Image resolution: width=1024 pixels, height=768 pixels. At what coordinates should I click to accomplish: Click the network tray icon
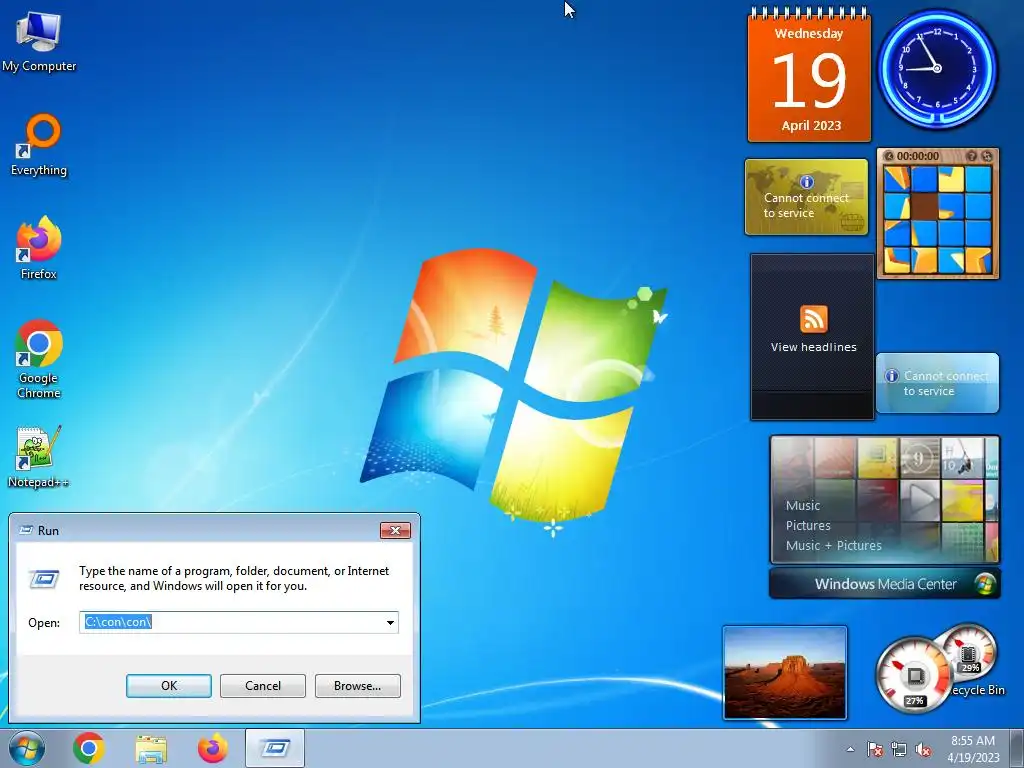(x=899, y=749)
